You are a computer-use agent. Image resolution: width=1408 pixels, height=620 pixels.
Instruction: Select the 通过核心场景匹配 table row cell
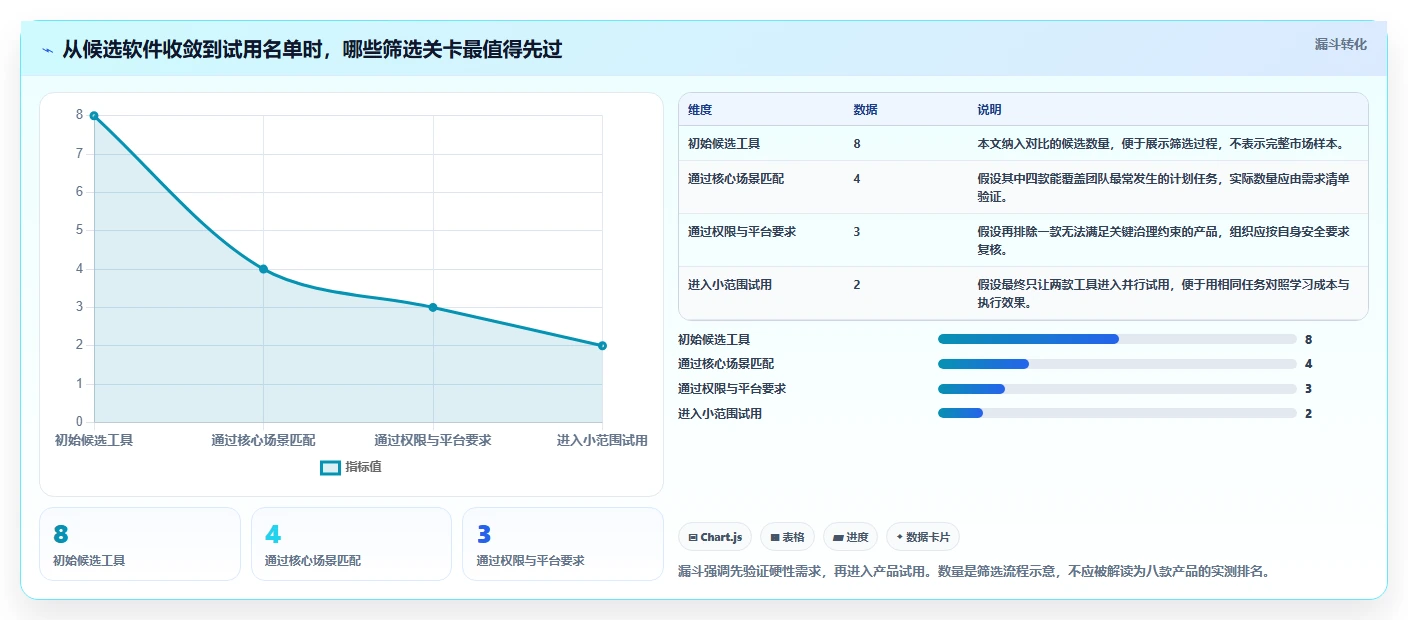tap(736, 179)
